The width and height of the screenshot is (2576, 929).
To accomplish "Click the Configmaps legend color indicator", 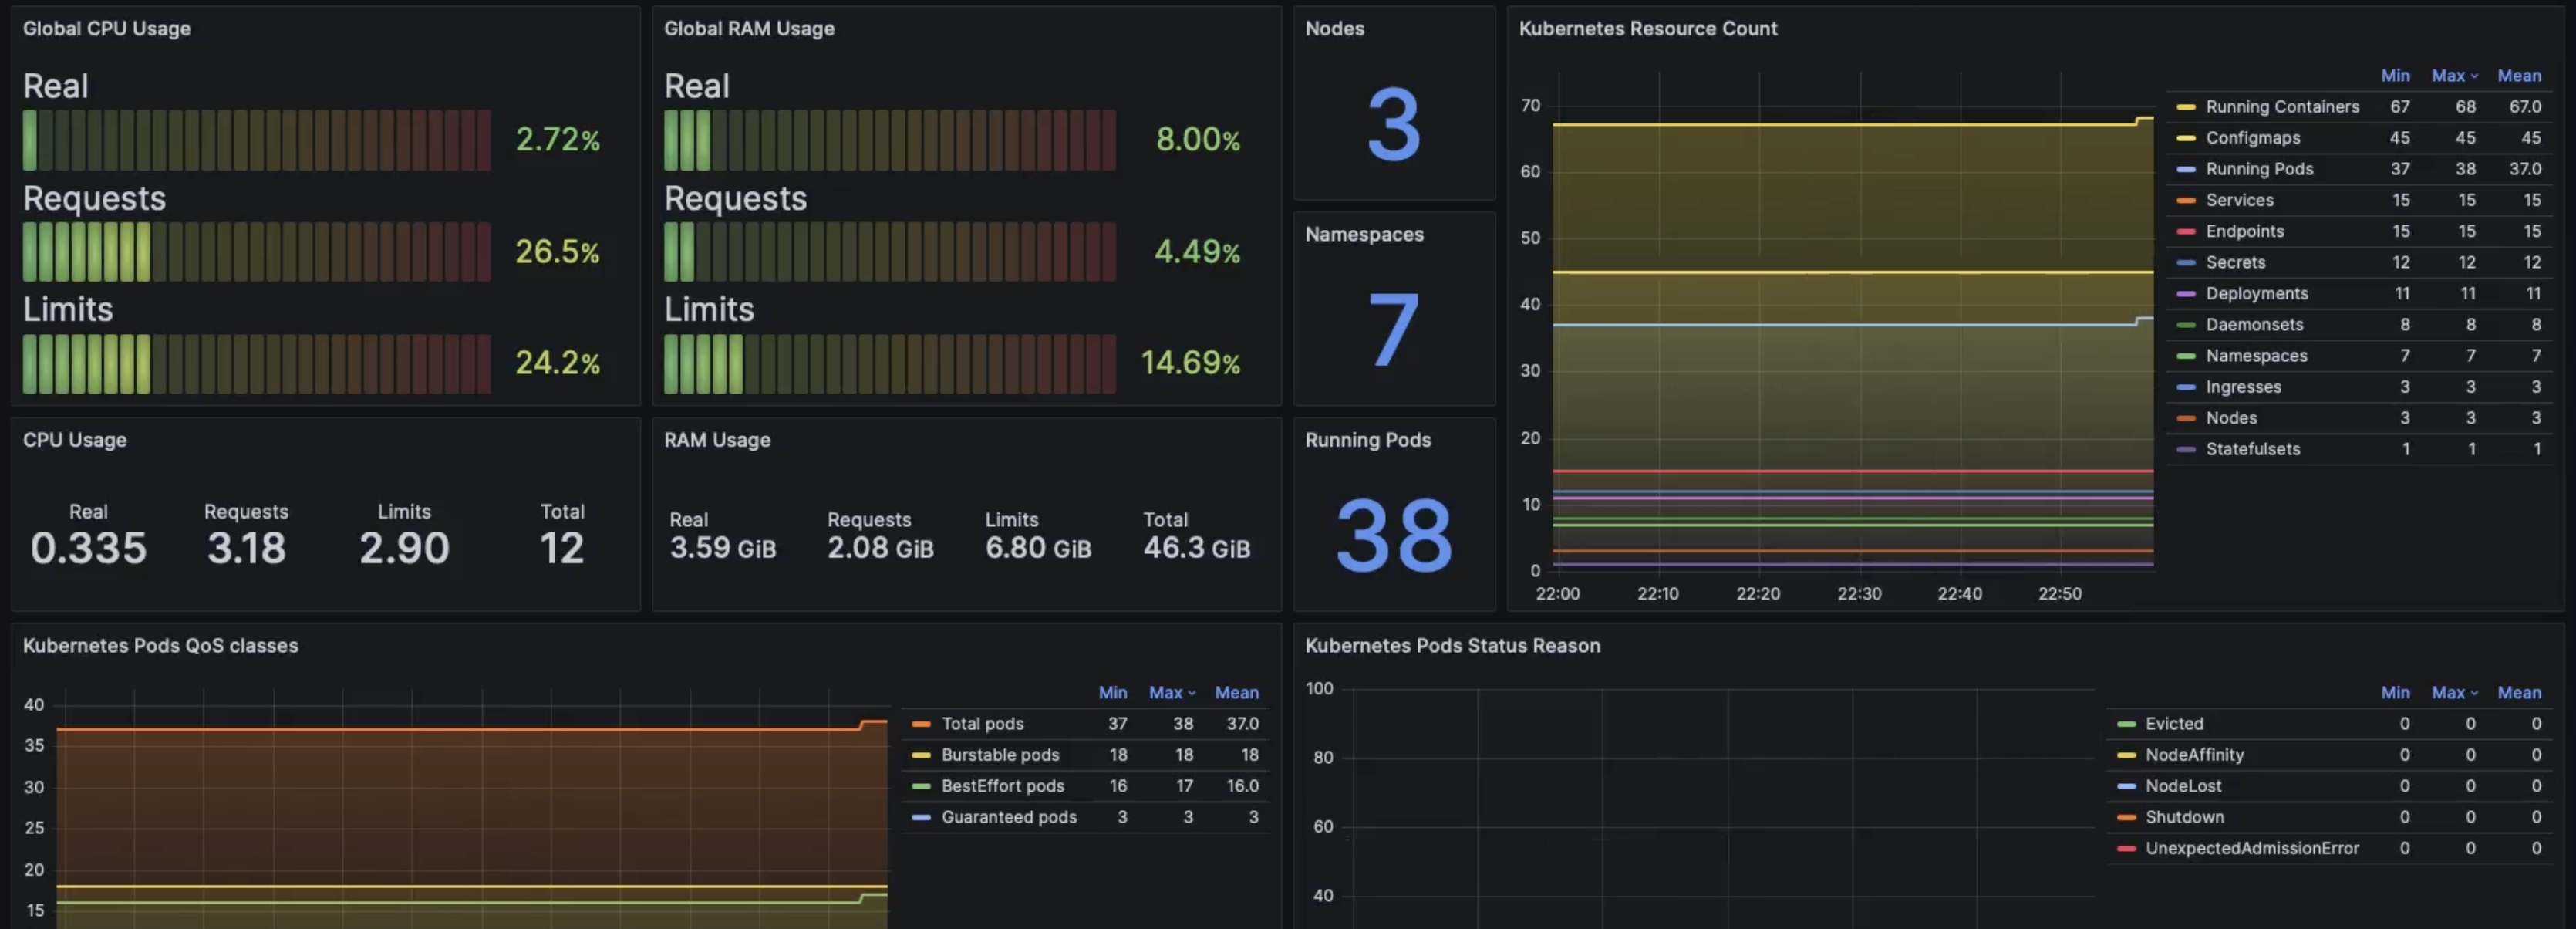I will pos(2186,138).
